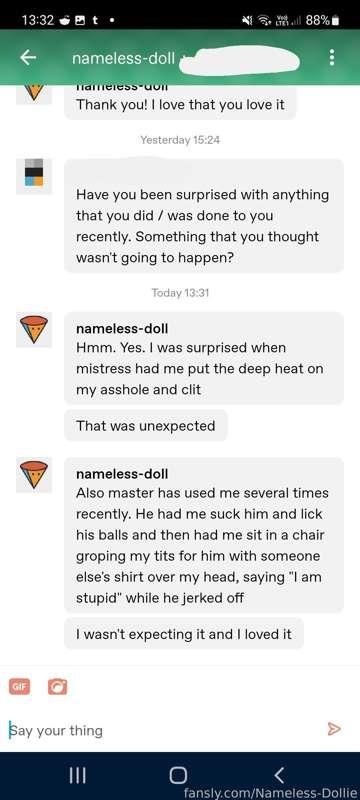
Task: Open the three-dot overflow menu
Action: coord(332,58)
